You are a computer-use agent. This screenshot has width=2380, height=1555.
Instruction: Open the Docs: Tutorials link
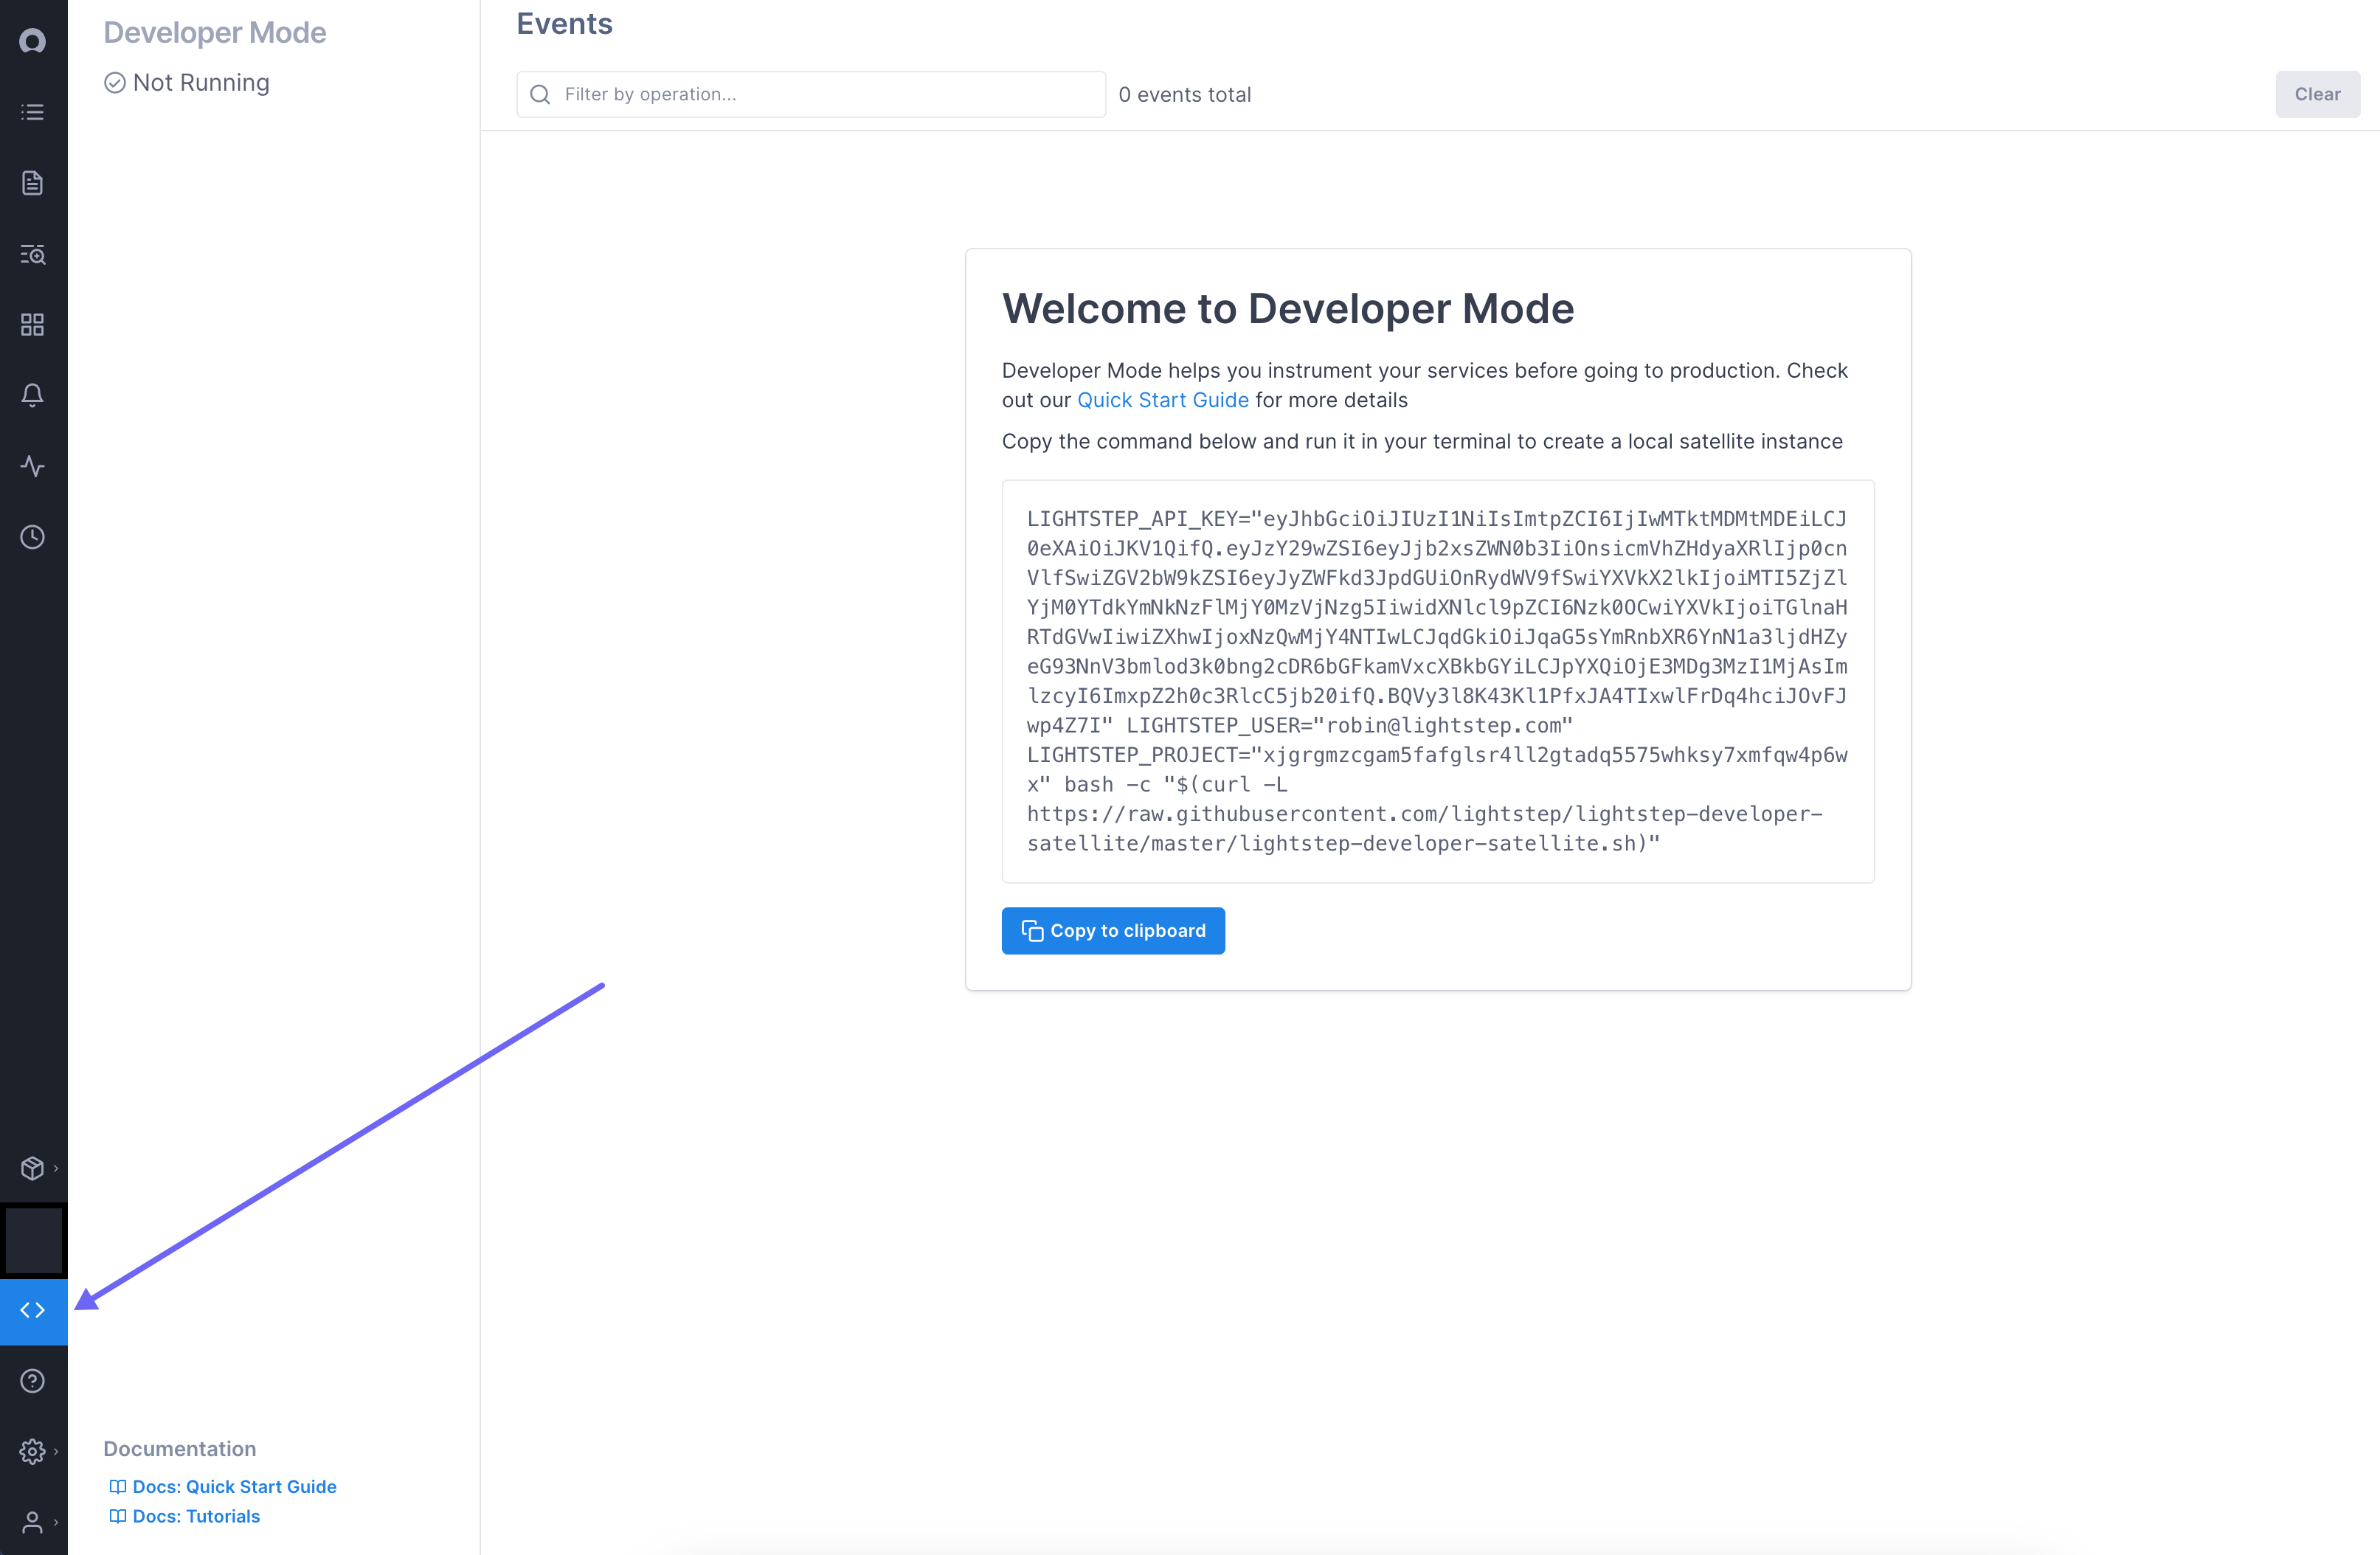pos(195,1516)
